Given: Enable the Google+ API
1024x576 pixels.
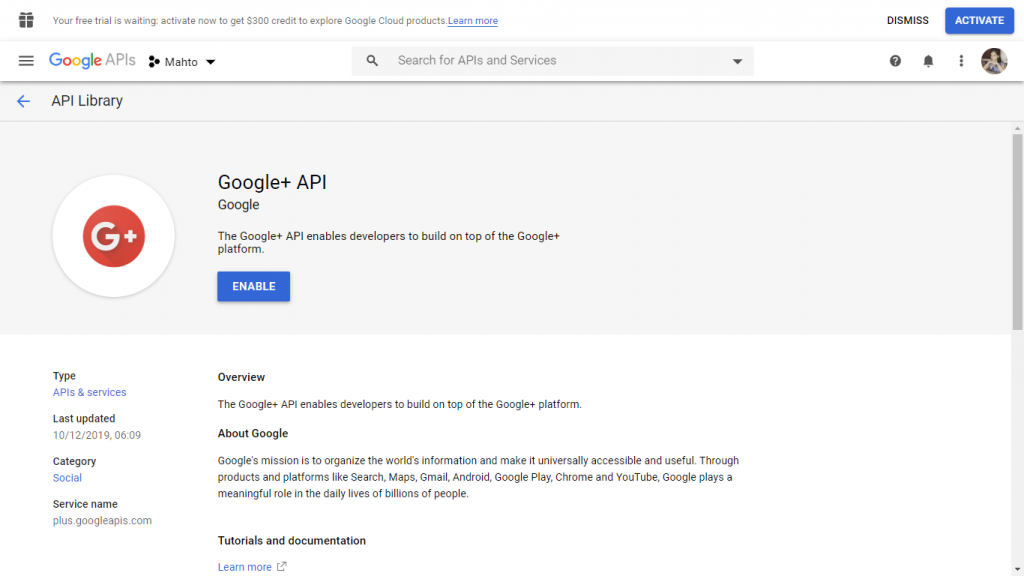Looking at the screenshot, I should tap(253, 286).
